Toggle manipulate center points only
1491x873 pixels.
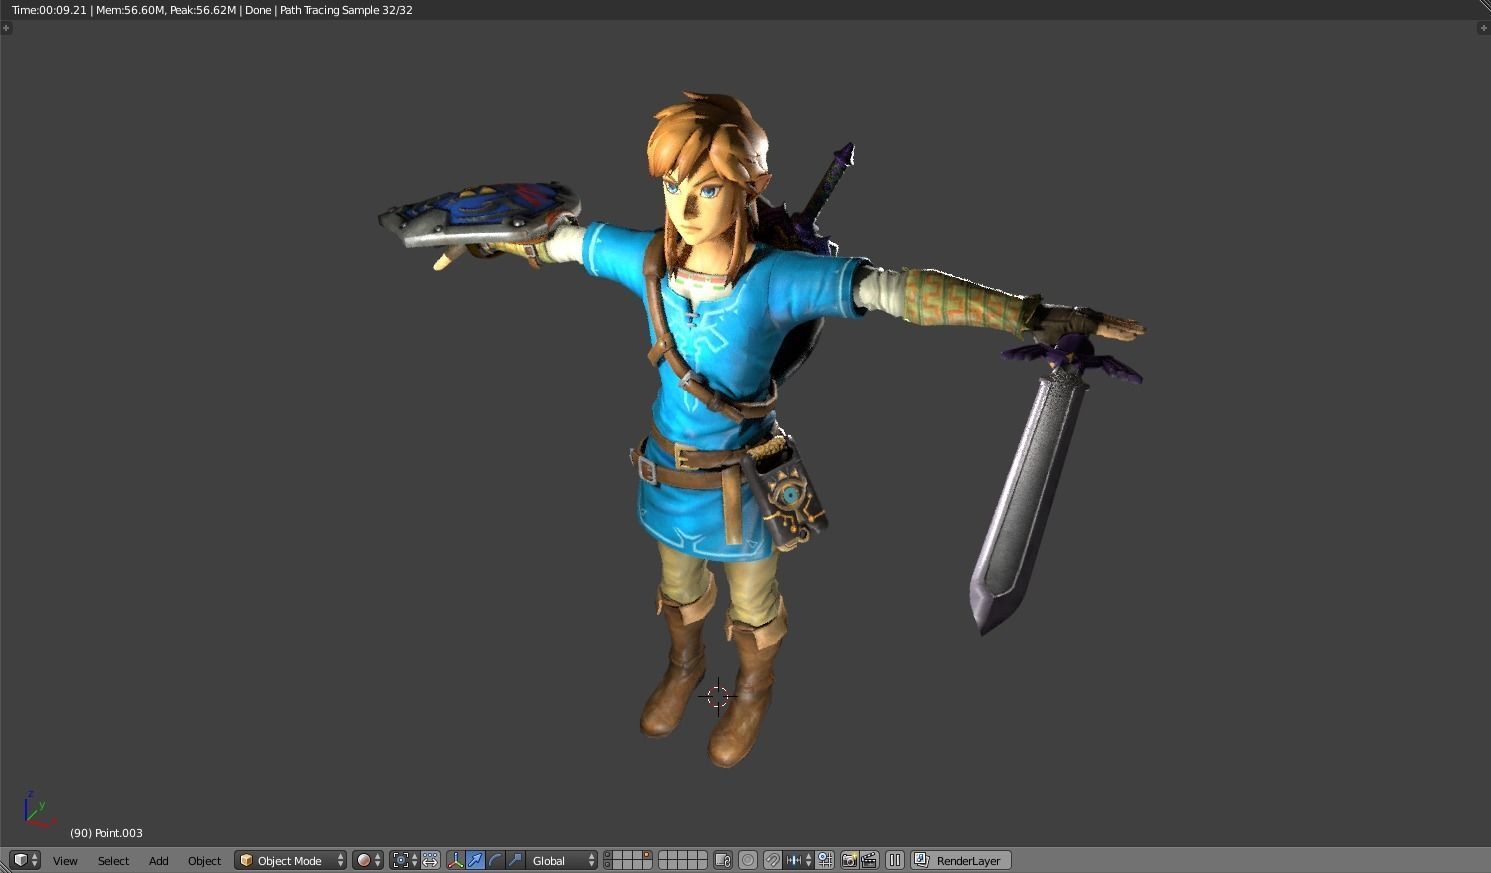430,860
